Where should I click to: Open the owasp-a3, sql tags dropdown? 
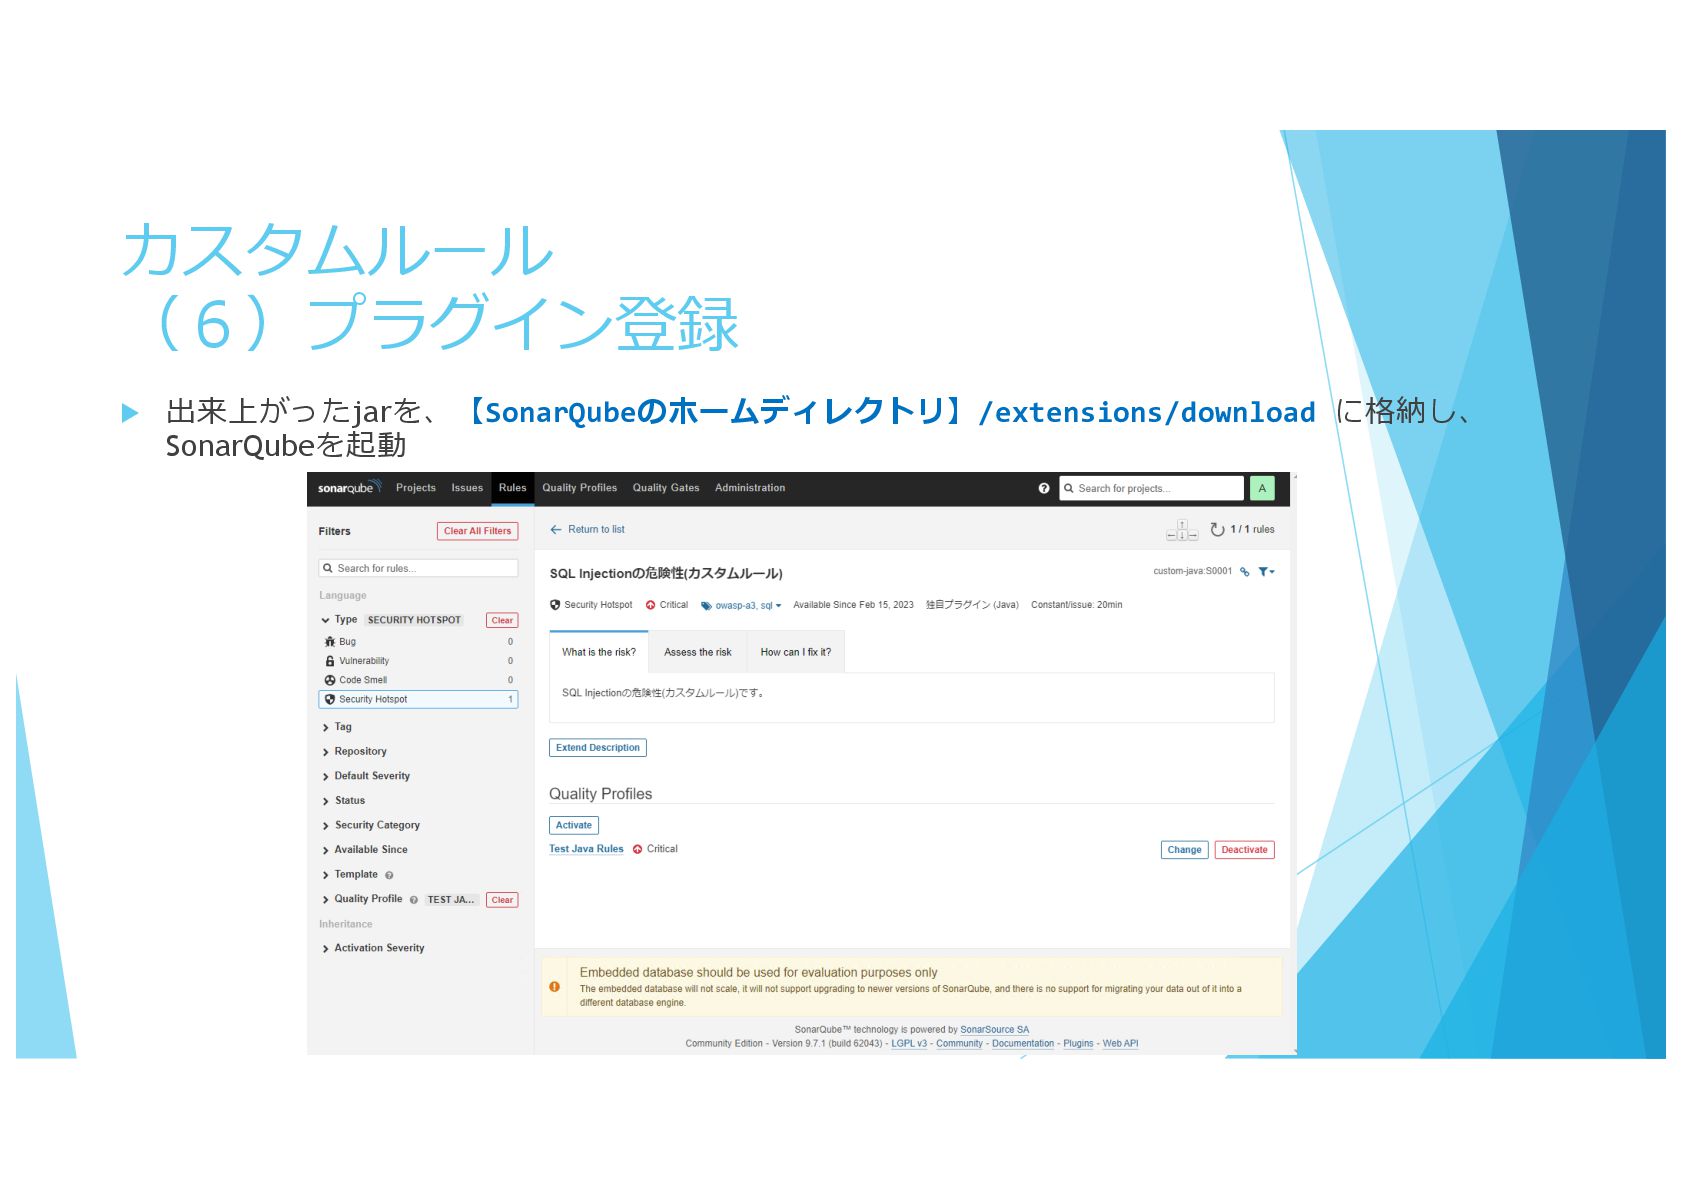click(x=748, y=606)
